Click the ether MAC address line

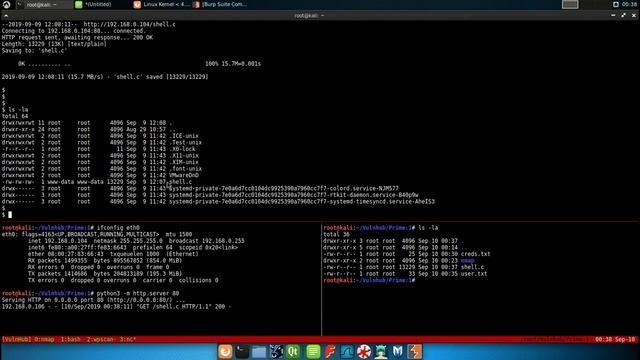(113, 254)
